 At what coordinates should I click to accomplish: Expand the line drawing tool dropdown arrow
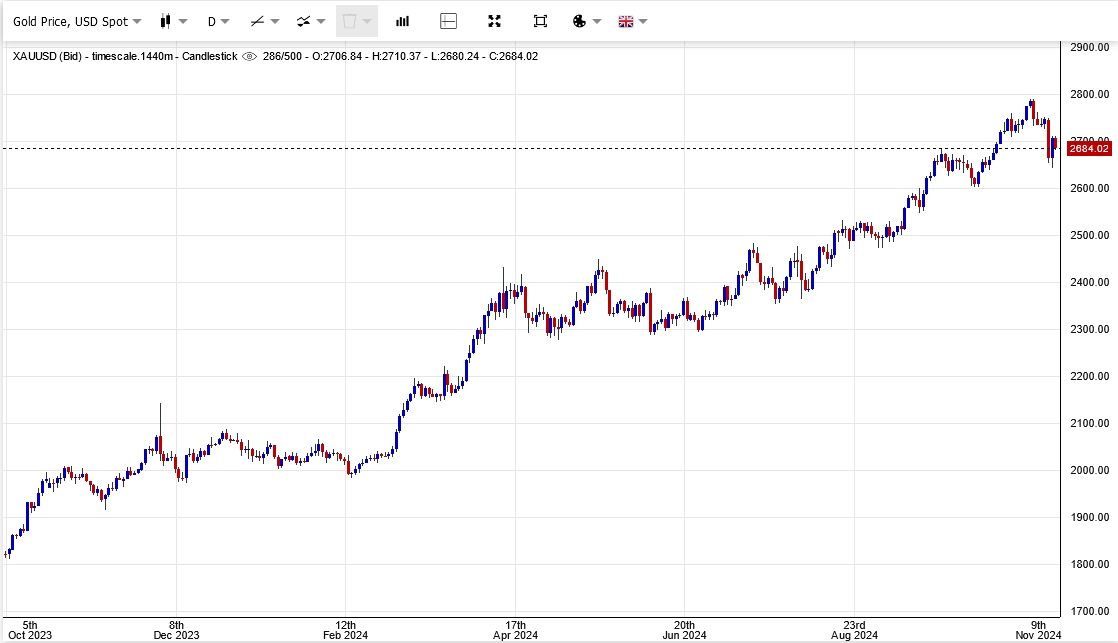(275, 21)
